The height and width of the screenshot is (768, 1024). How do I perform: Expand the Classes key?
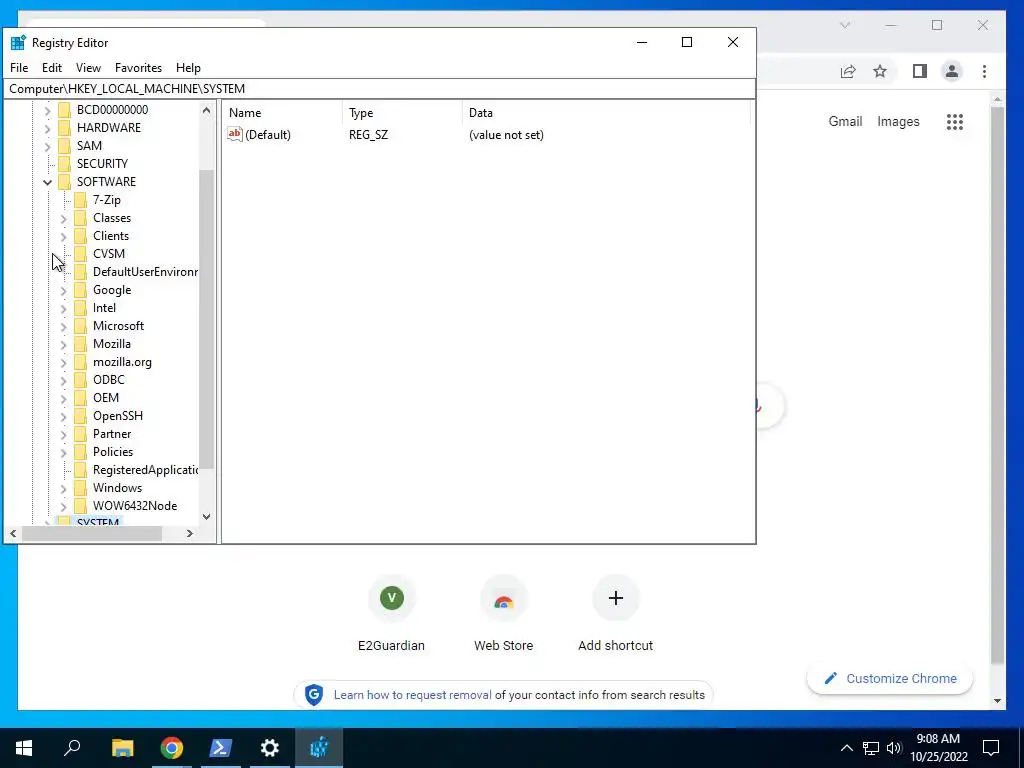click(x=63, y=218)
